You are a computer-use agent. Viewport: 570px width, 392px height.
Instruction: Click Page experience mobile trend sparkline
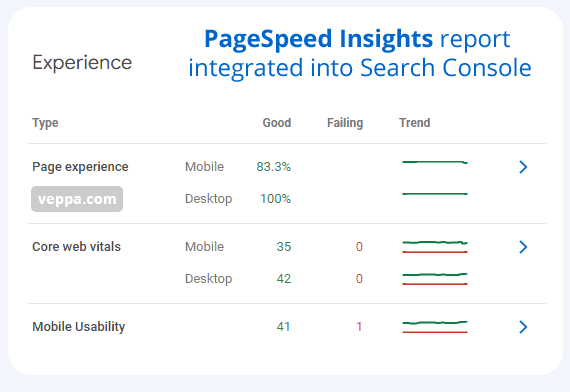(x=435, y=162)
